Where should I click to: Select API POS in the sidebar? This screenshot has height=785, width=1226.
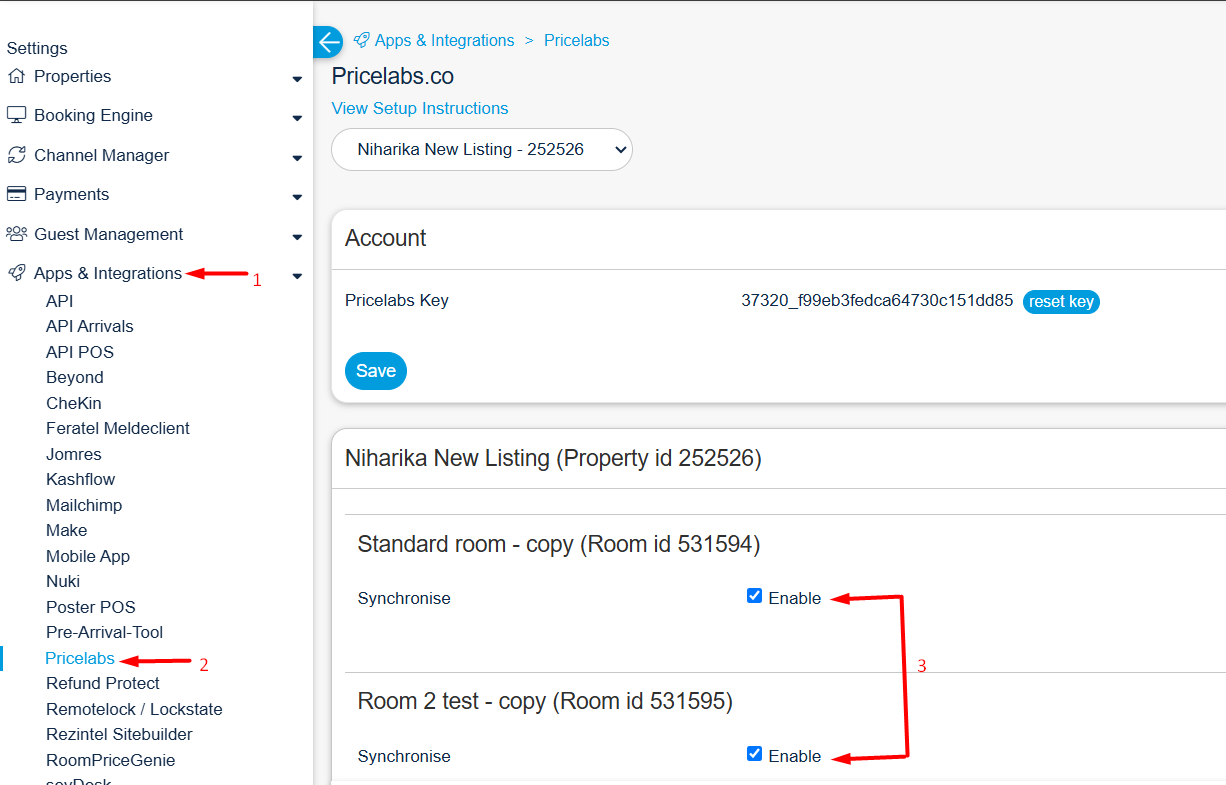click(80, 352)
